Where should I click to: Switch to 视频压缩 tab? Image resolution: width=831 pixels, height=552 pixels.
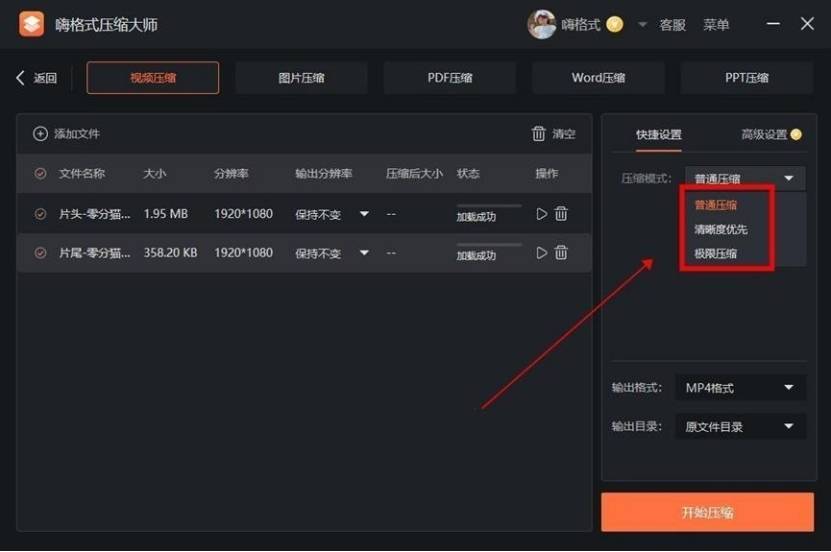tap(153, 78)
